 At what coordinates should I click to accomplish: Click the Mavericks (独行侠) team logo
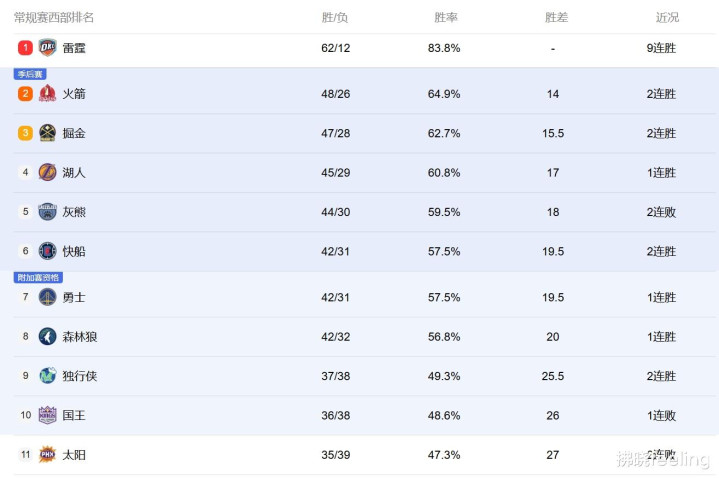[x=48, y=376]
